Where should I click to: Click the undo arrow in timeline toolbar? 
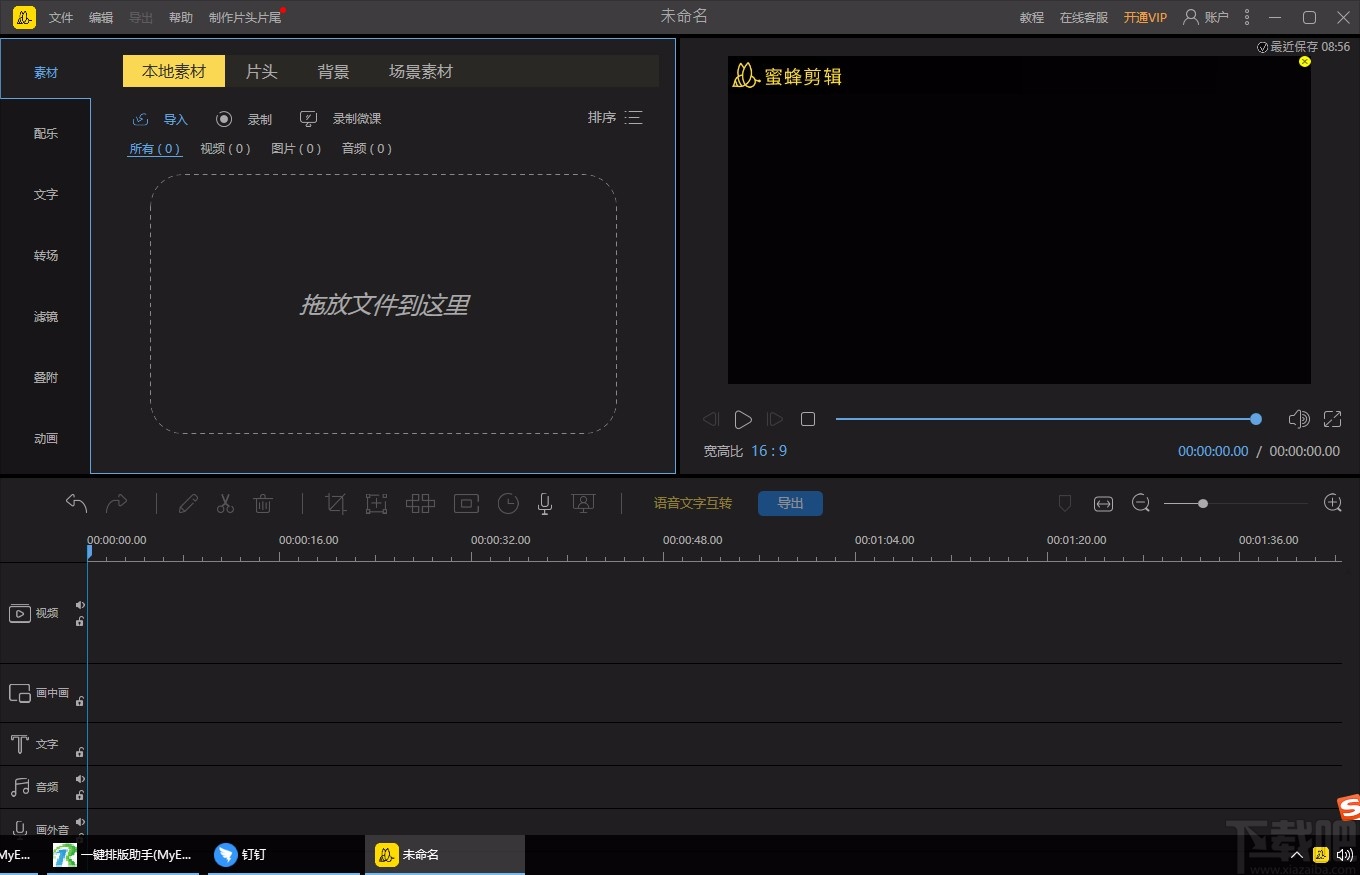(76, 503)
